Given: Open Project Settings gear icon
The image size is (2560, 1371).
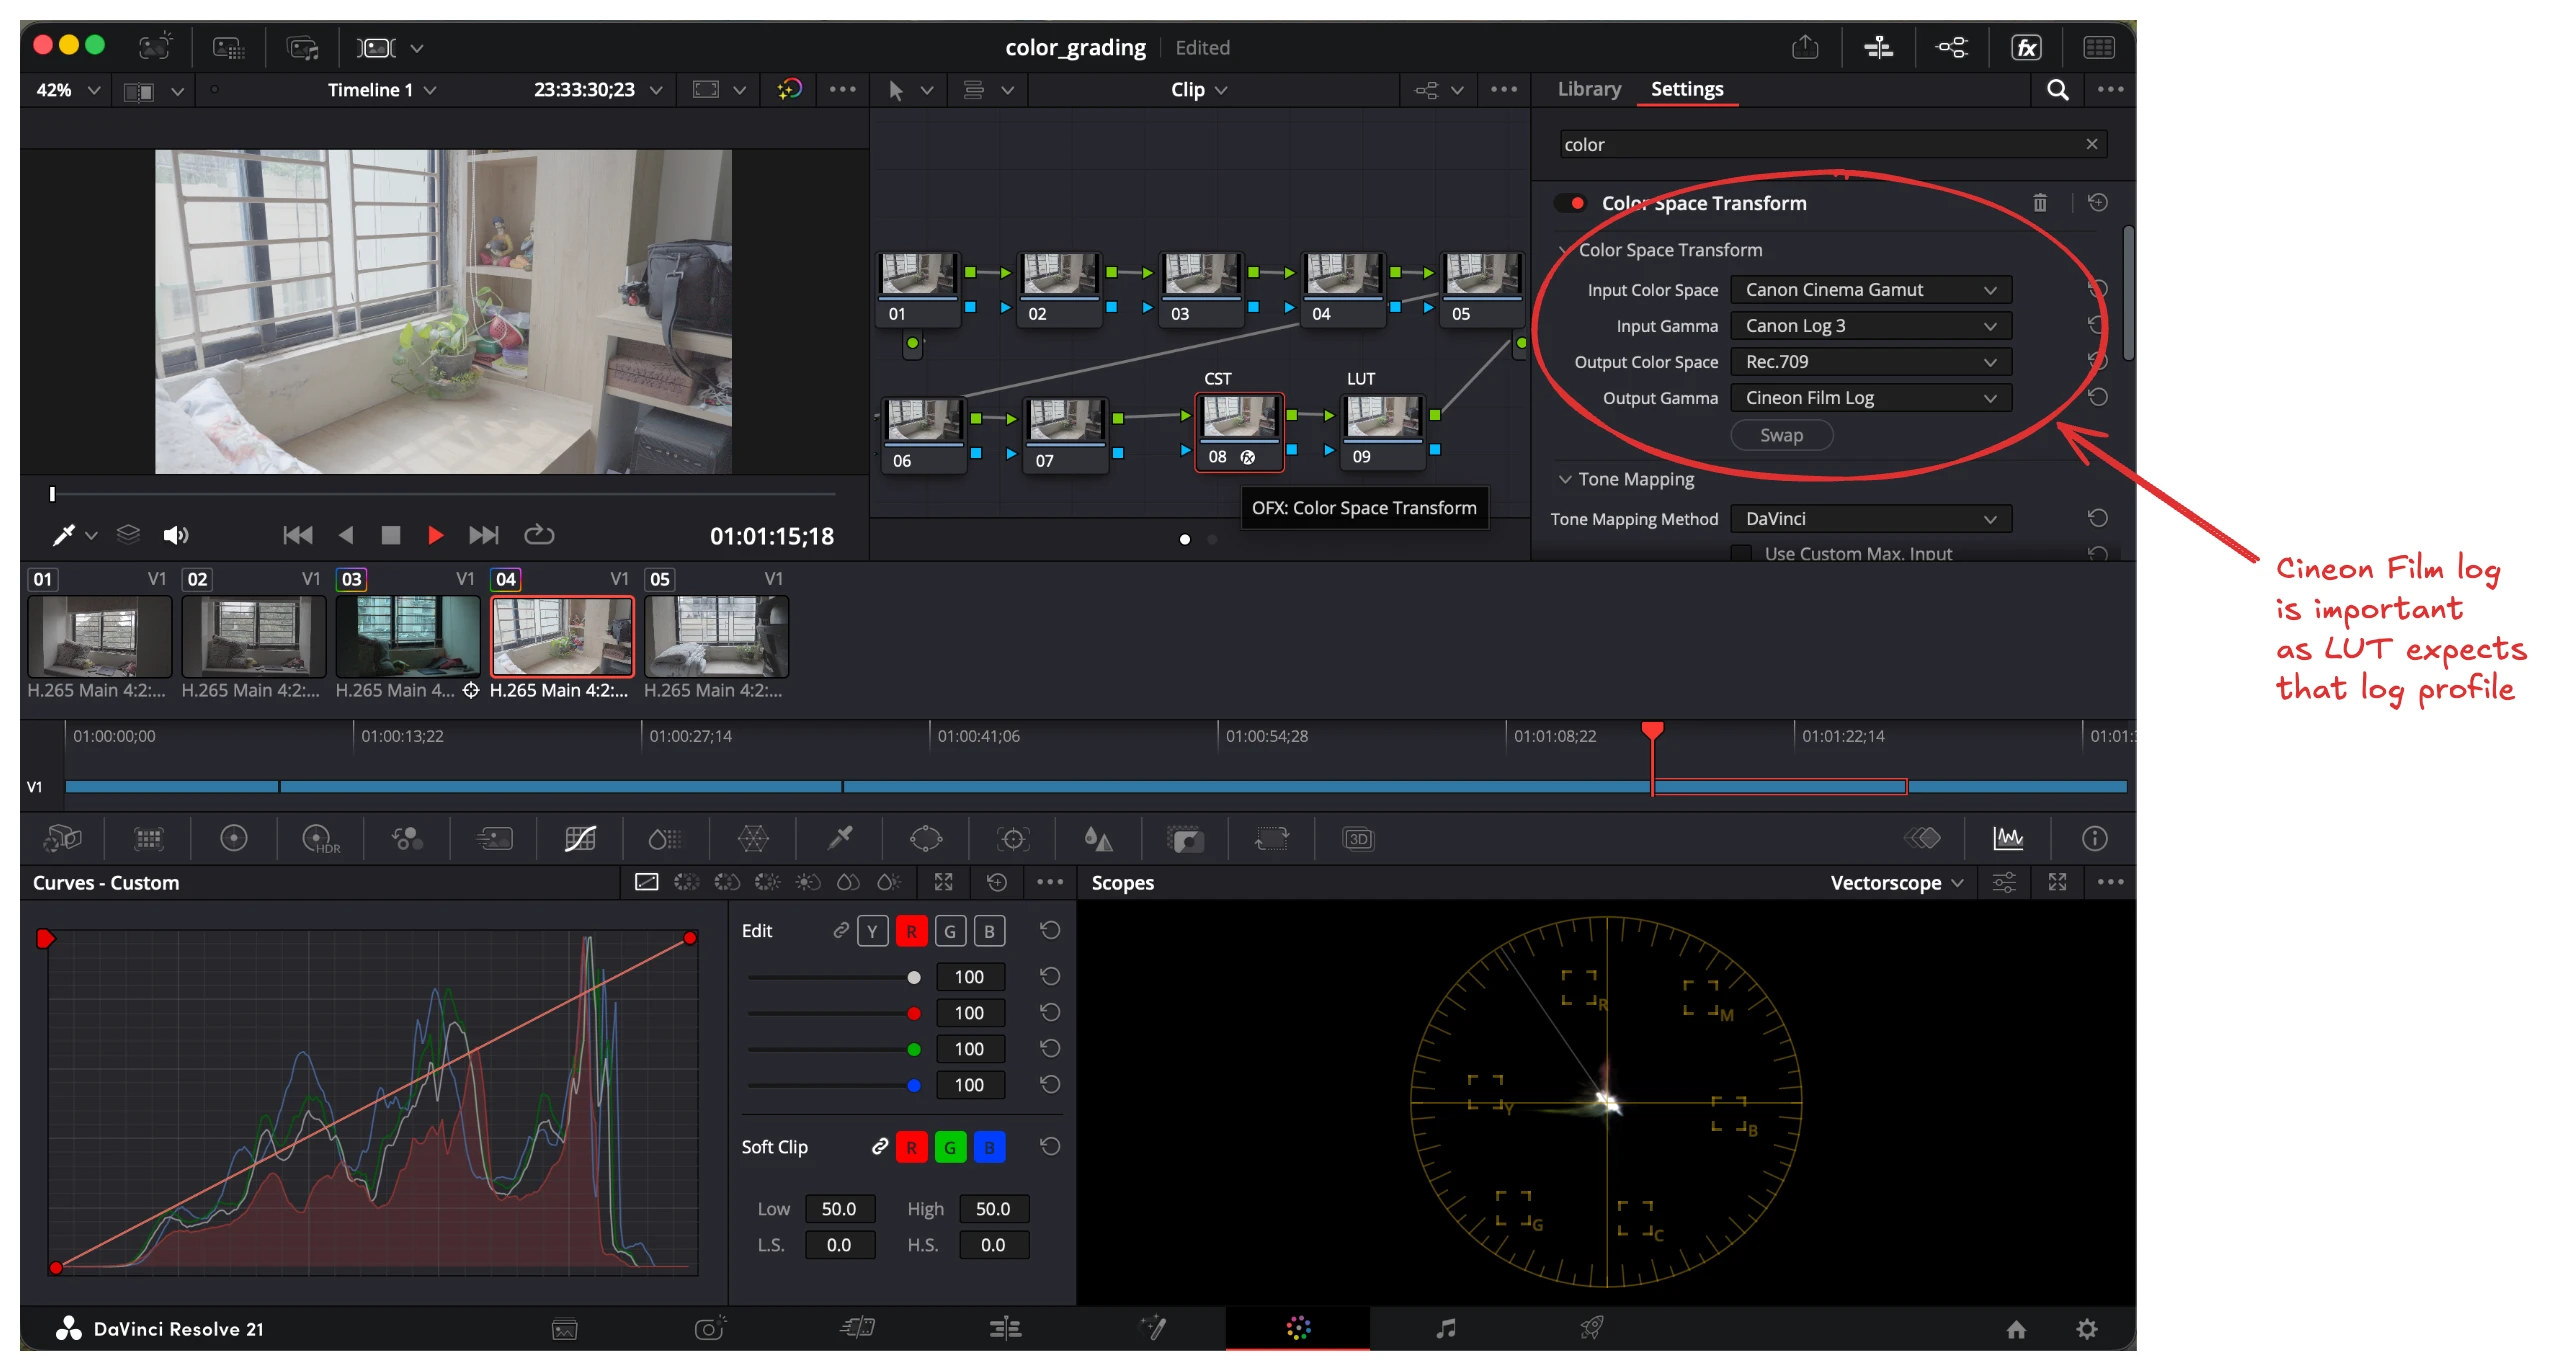Looking at the screenshot, I should (x=2087, y=1329).
